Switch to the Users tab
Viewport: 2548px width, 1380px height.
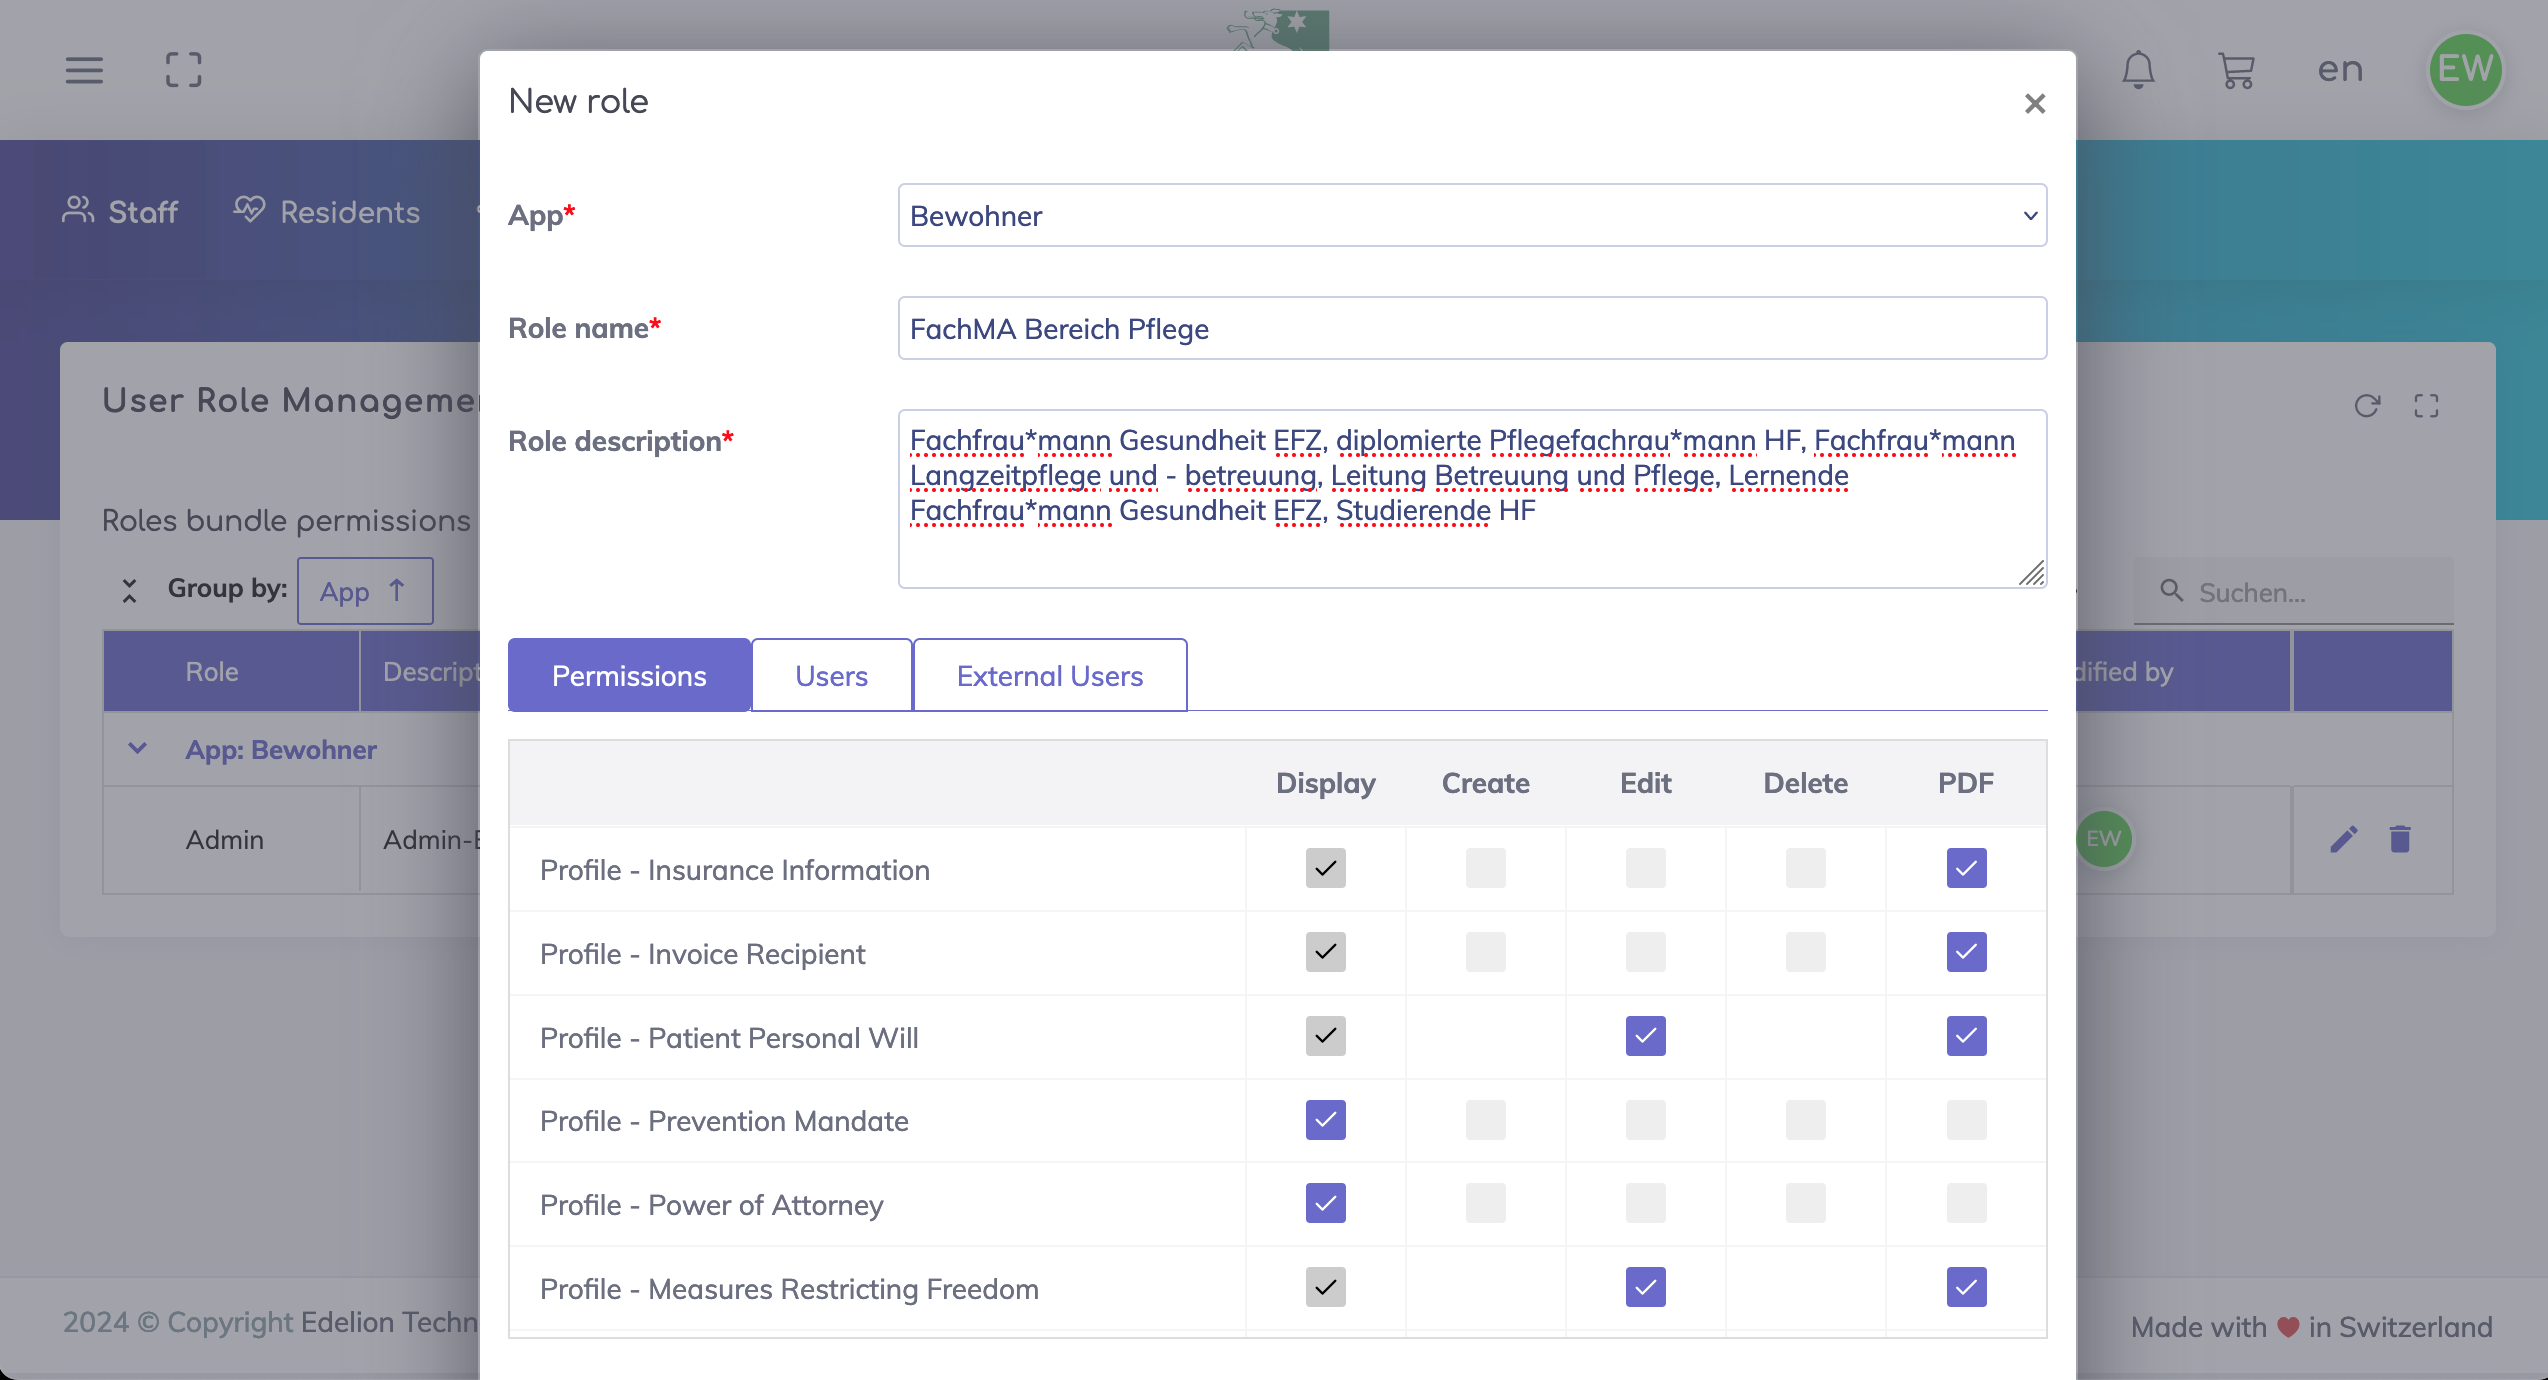(831, 676)
